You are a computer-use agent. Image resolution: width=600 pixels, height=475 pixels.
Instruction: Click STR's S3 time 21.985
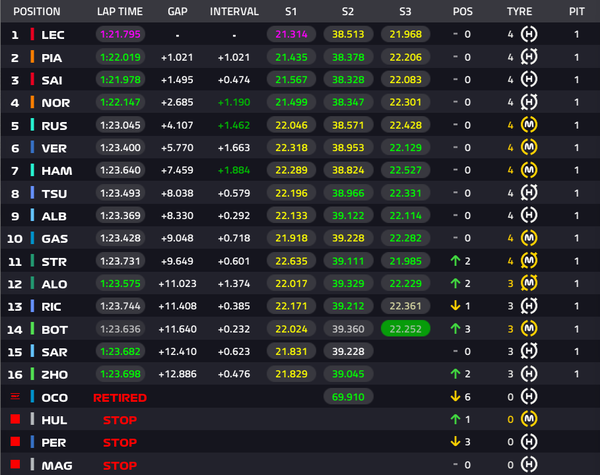(406, 261)
